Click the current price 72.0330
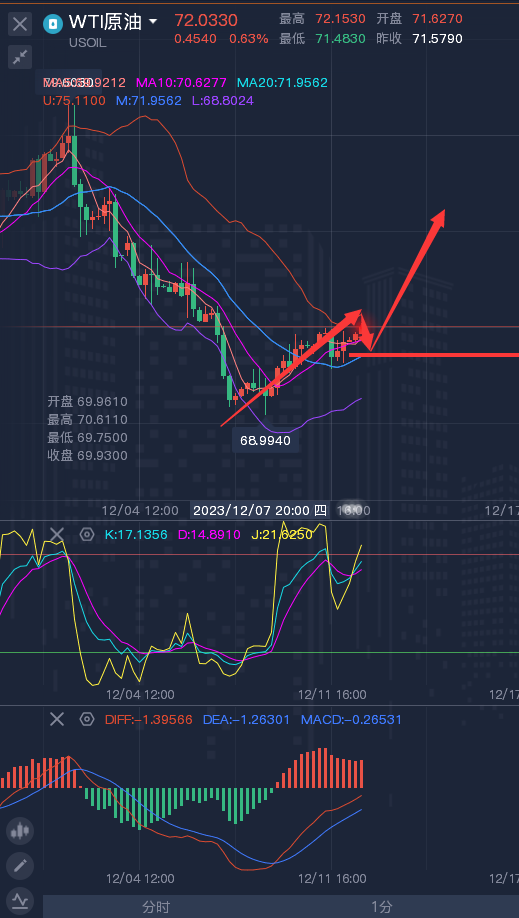 tap(206, 21)
